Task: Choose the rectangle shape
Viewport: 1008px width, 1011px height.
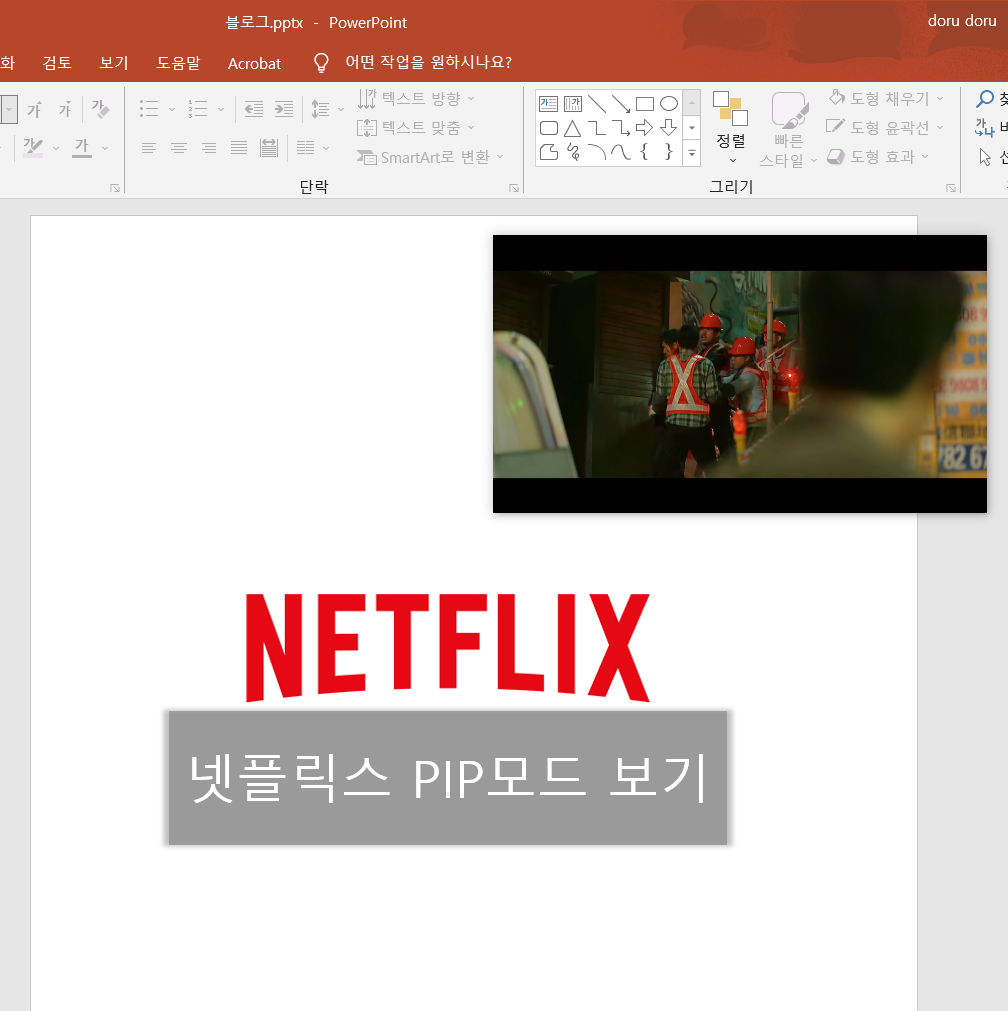Action: click(645, 103)
